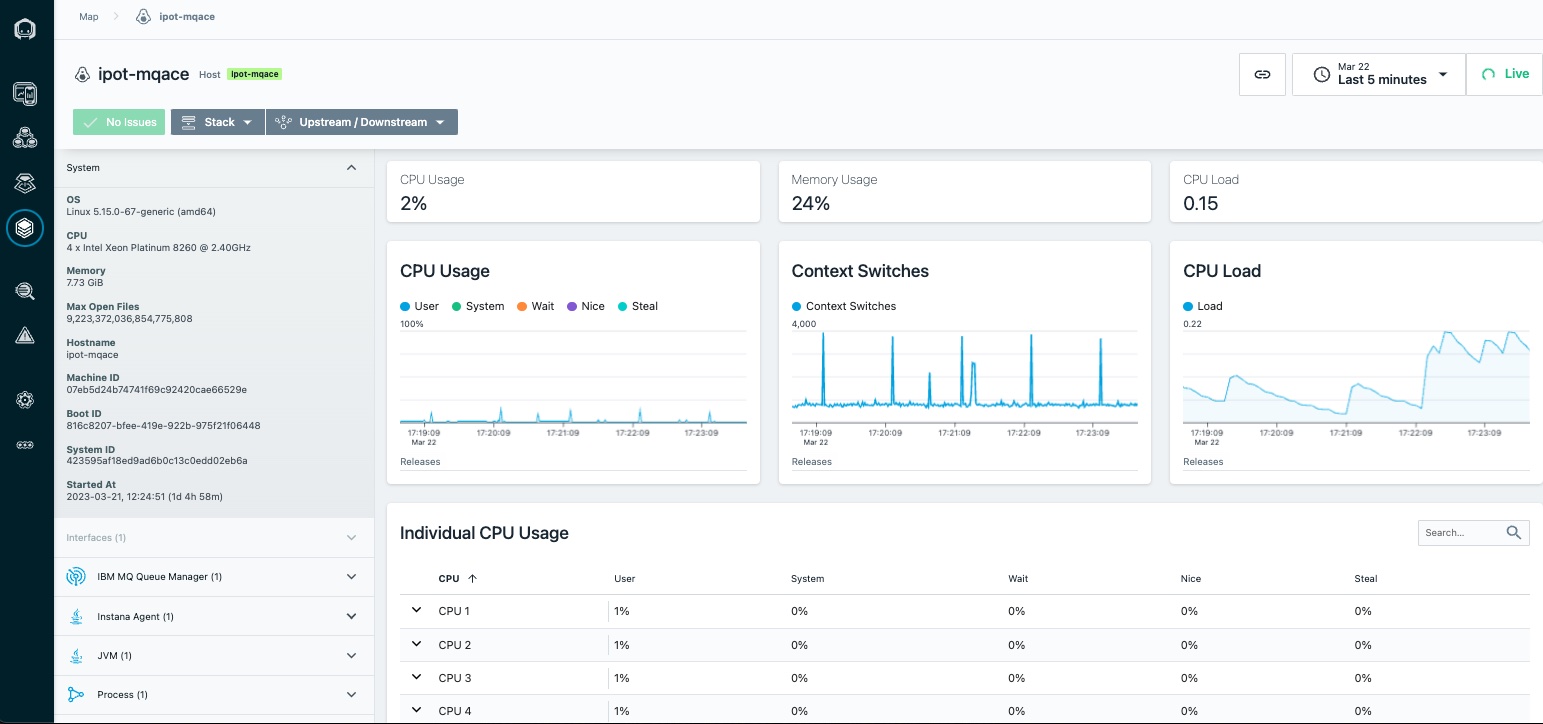Click the IBM MQ Queue Manager icon
Image resolution: width=1543 pixels, height=724 pixels.
click(76, 577)
